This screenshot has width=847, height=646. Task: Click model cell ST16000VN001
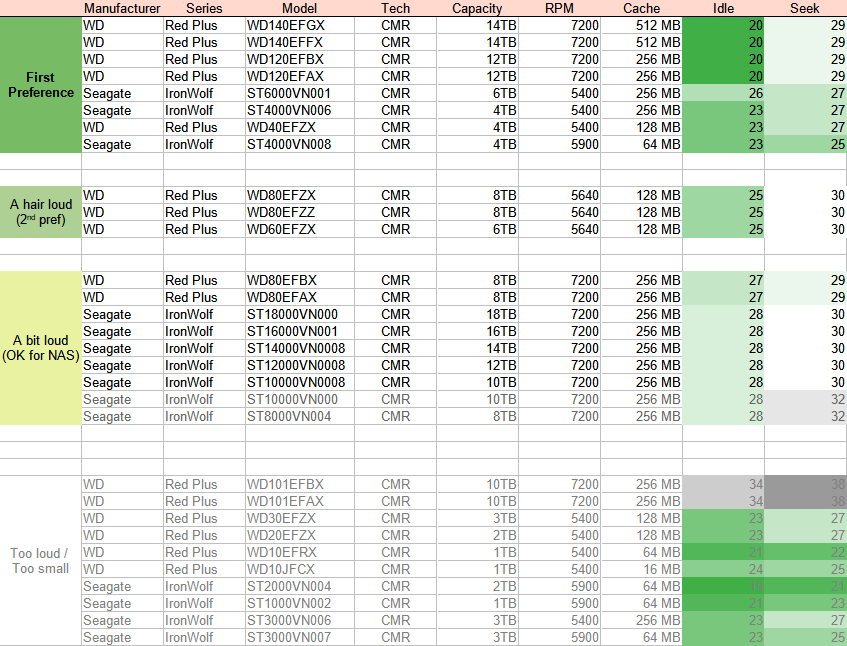click(300, 331)
